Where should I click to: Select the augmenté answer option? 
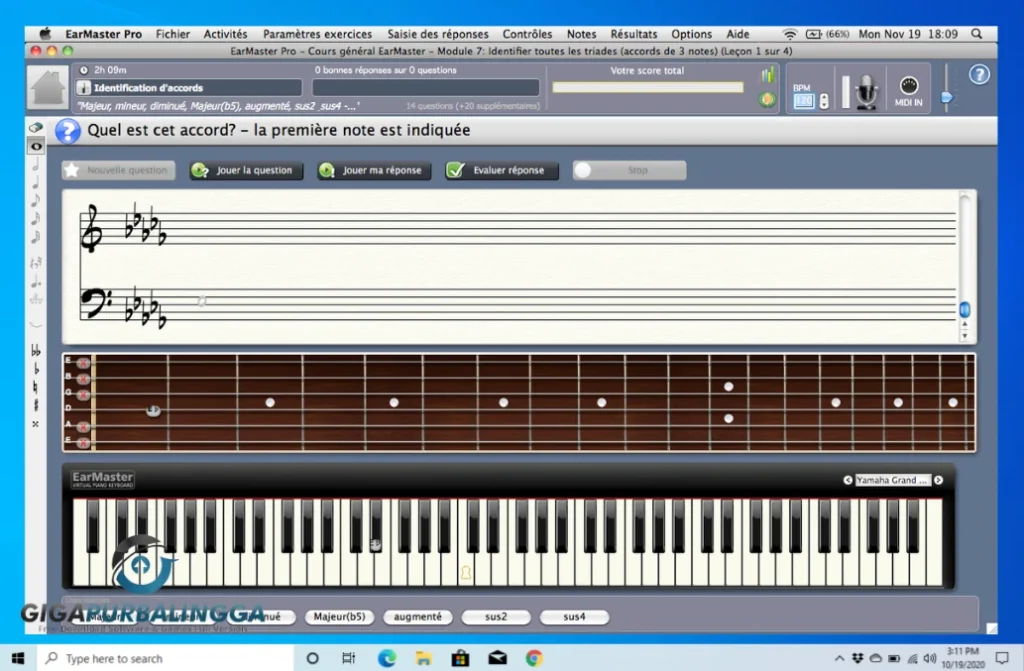tap(417, 617)
